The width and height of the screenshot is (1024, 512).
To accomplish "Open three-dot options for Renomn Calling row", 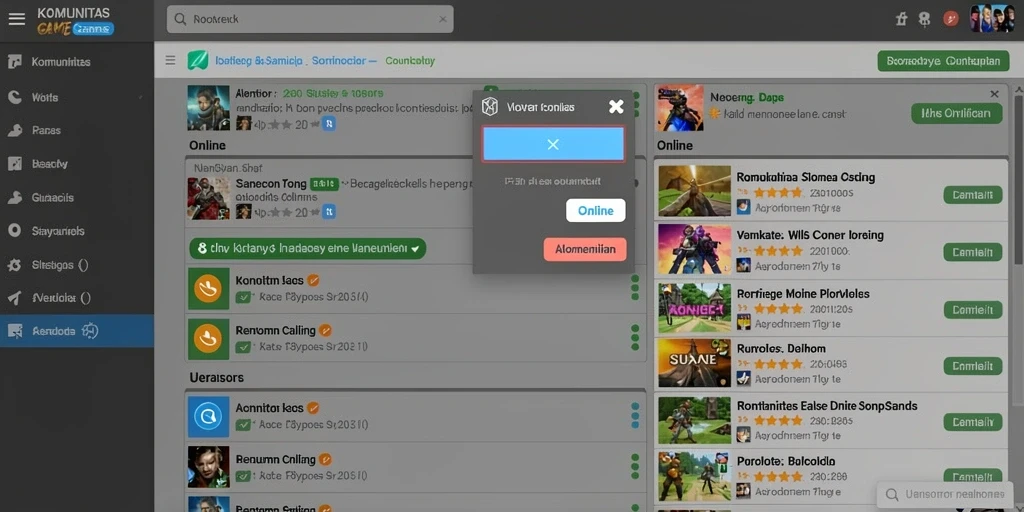I will coord(635,338).
